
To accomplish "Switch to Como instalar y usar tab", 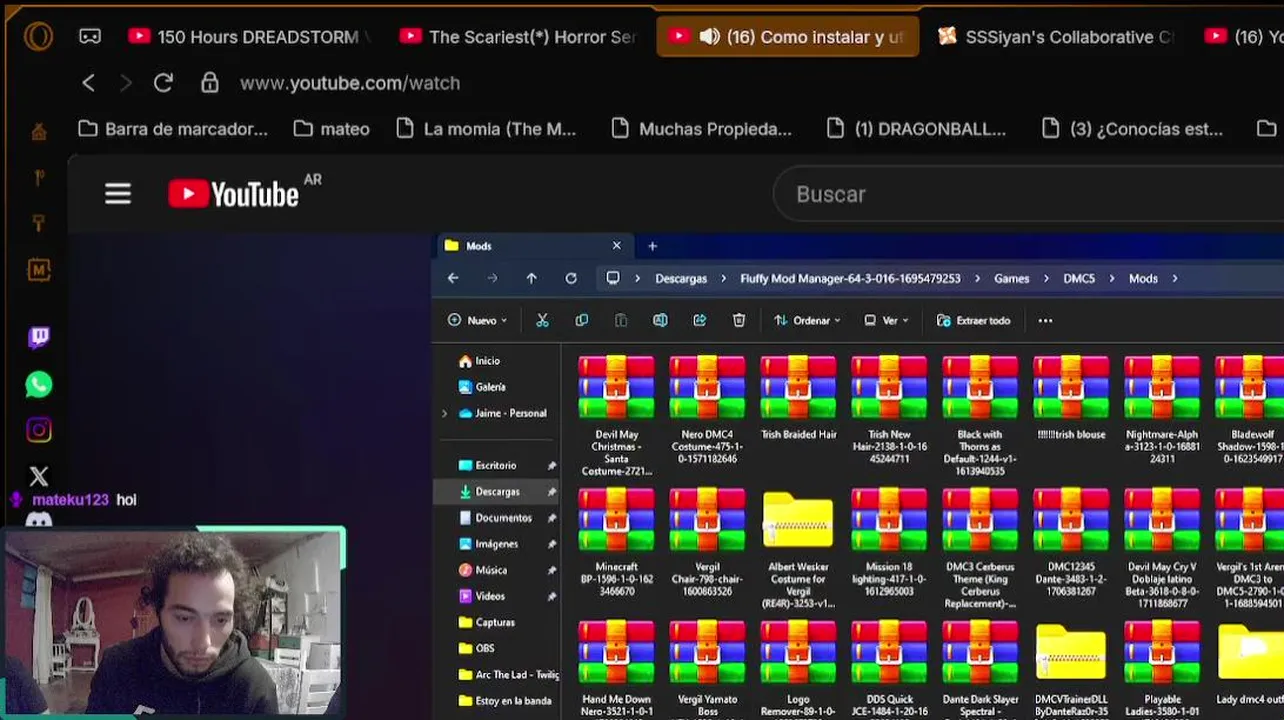I will pos(788,37).
